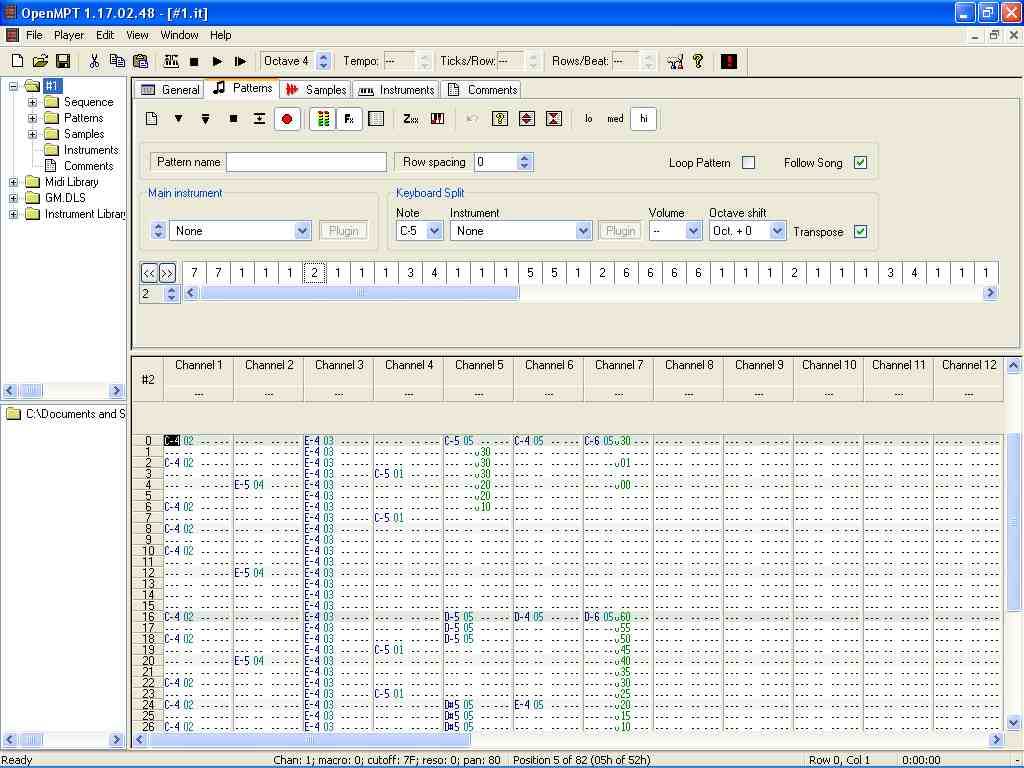
Task: Click the Channel 5 header
Action: tap(479, 366)
